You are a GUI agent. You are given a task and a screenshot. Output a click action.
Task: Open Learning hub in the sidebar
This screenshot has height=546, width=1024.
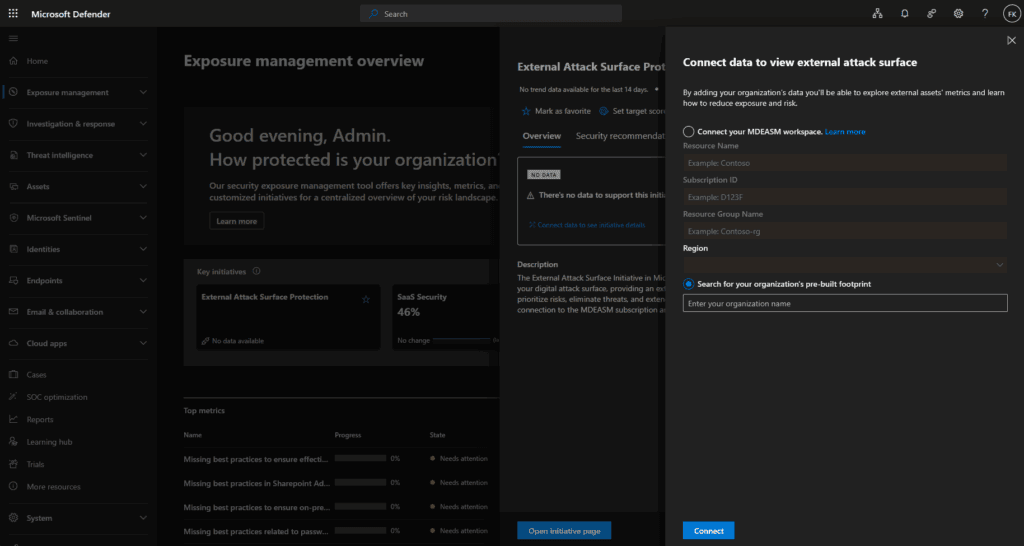pyautogui.click(x=50, y=442)
